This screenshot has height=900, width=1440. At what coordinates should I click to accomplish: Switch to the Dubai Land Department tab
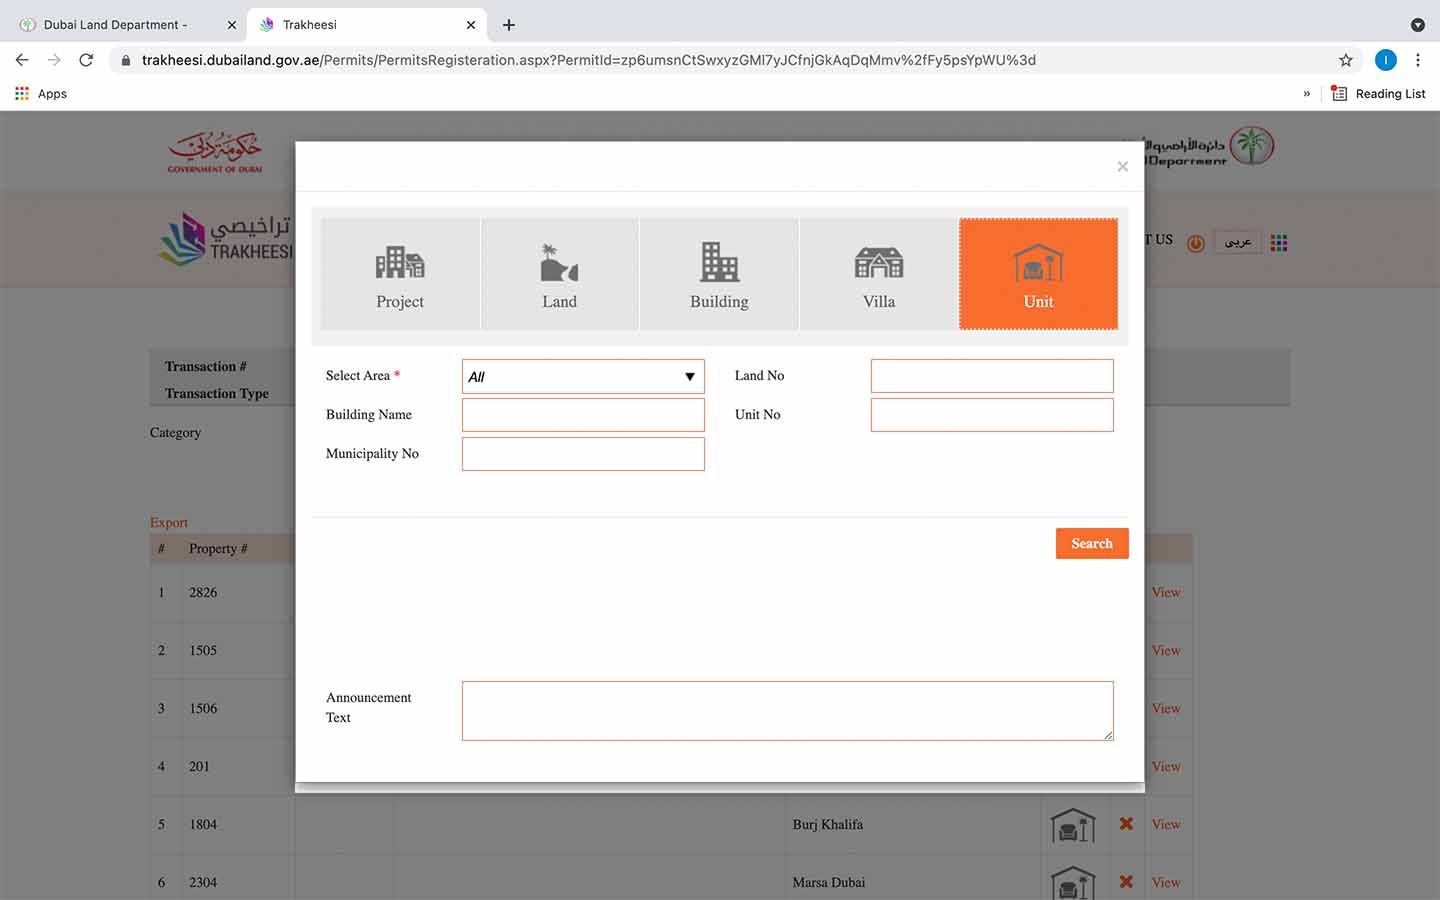[115, 25]
